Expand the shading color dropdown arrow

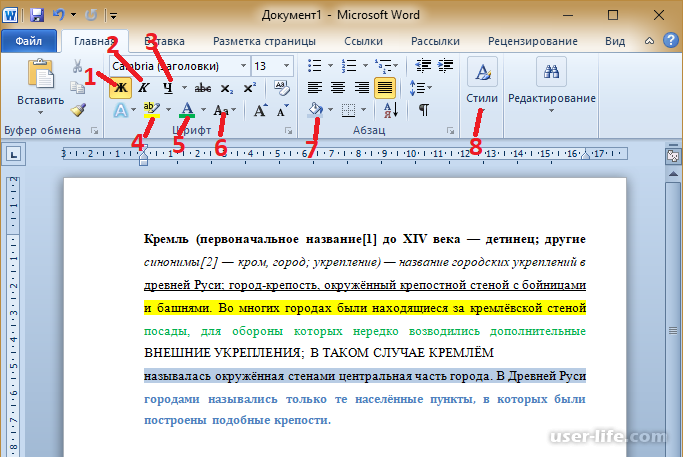pyautogui.click(x=331, y=110)
